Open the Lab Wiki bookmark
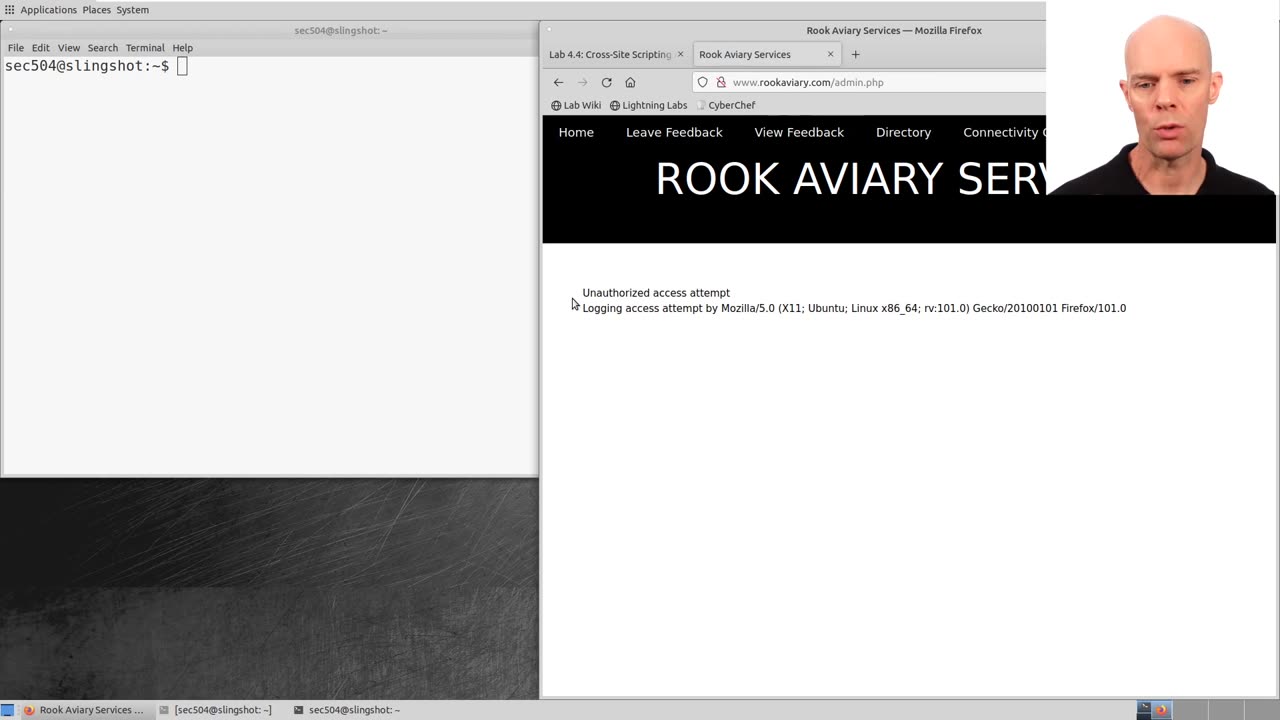The height and width of the screenshot is (720, 1280). [x=576, y=105]
